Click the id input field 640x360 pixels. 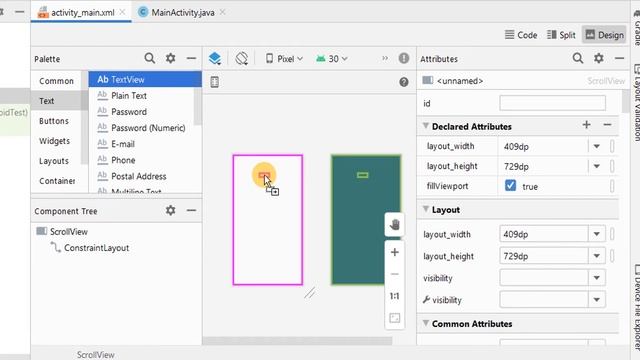pyautogui.click(x=552, y=103)
